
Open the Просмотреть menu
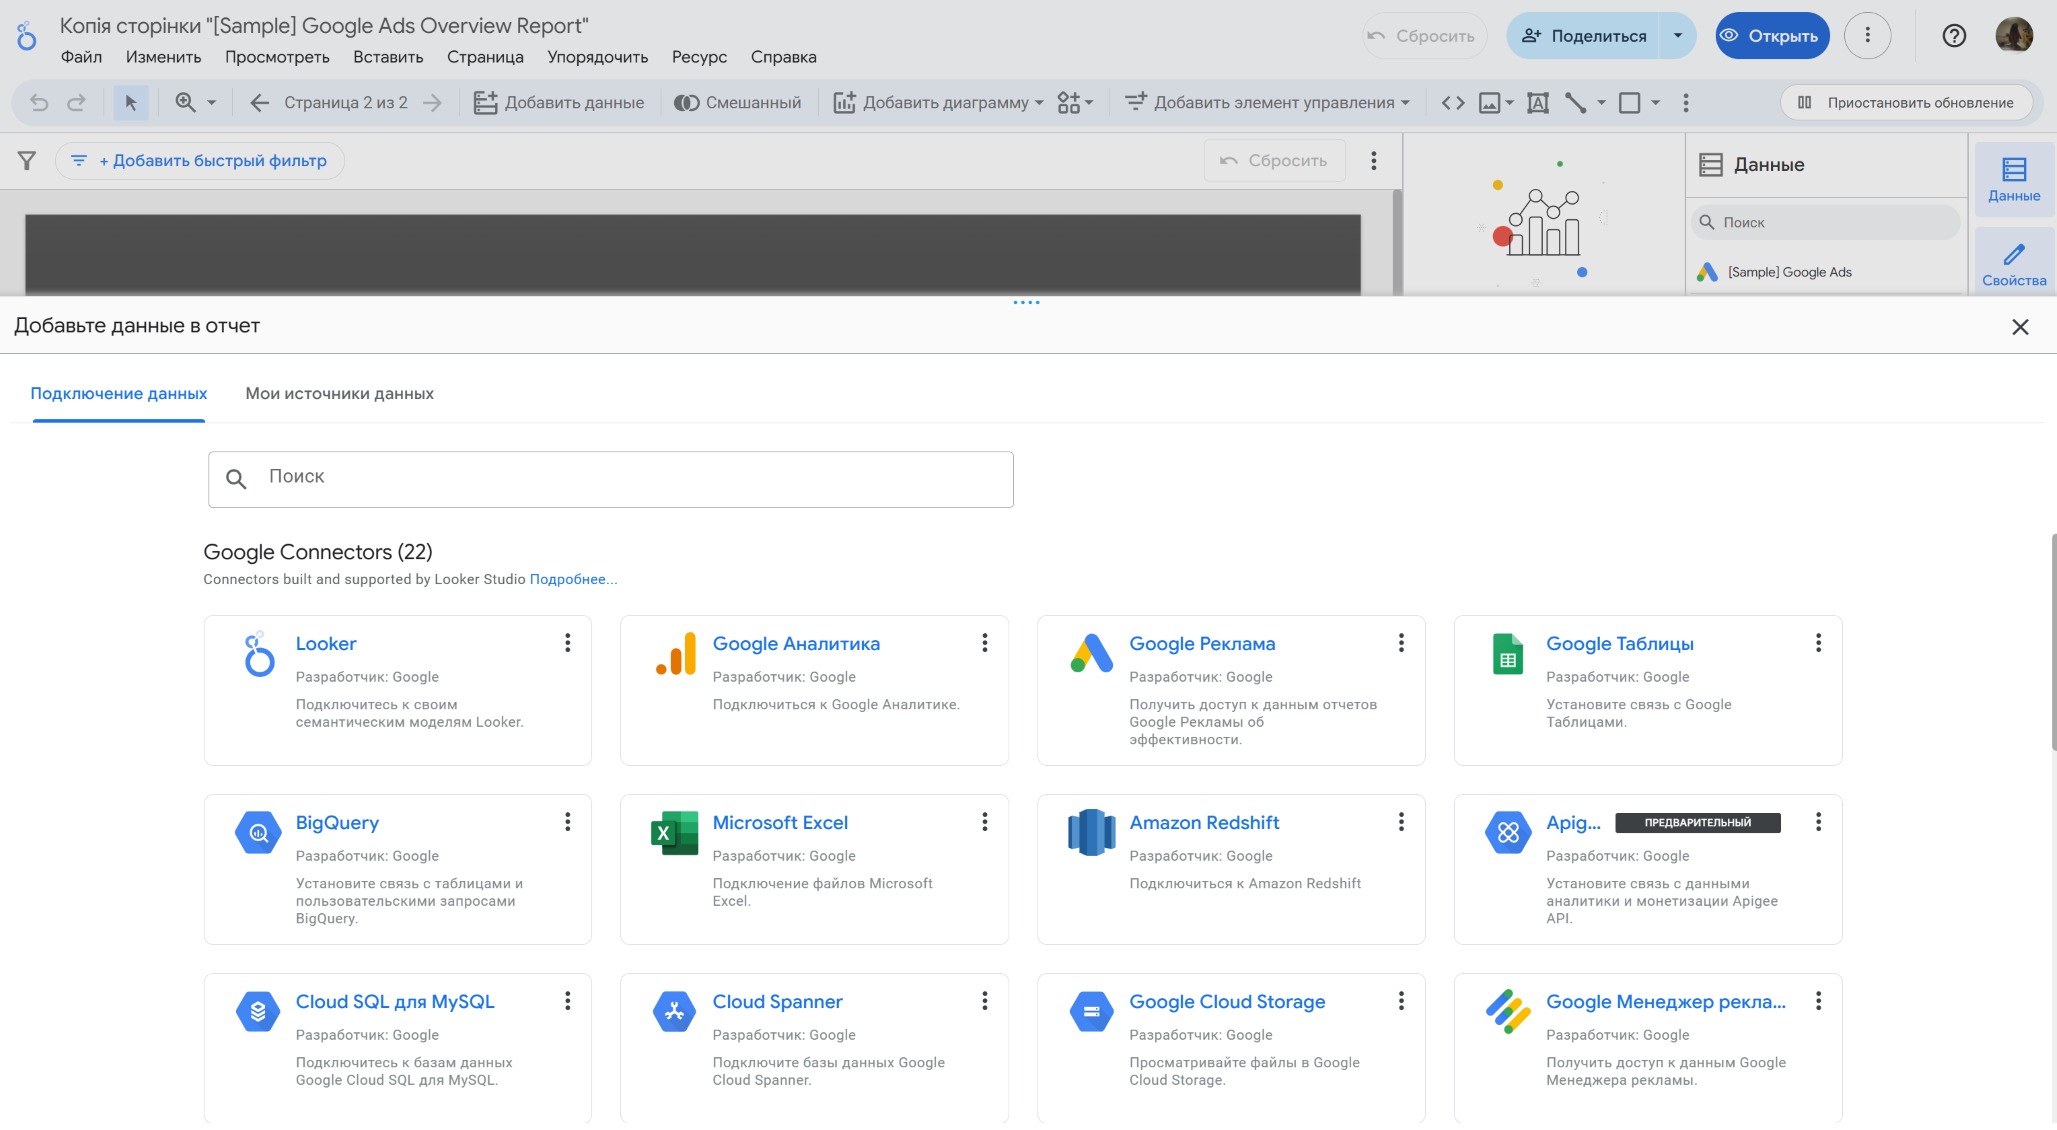277,57
